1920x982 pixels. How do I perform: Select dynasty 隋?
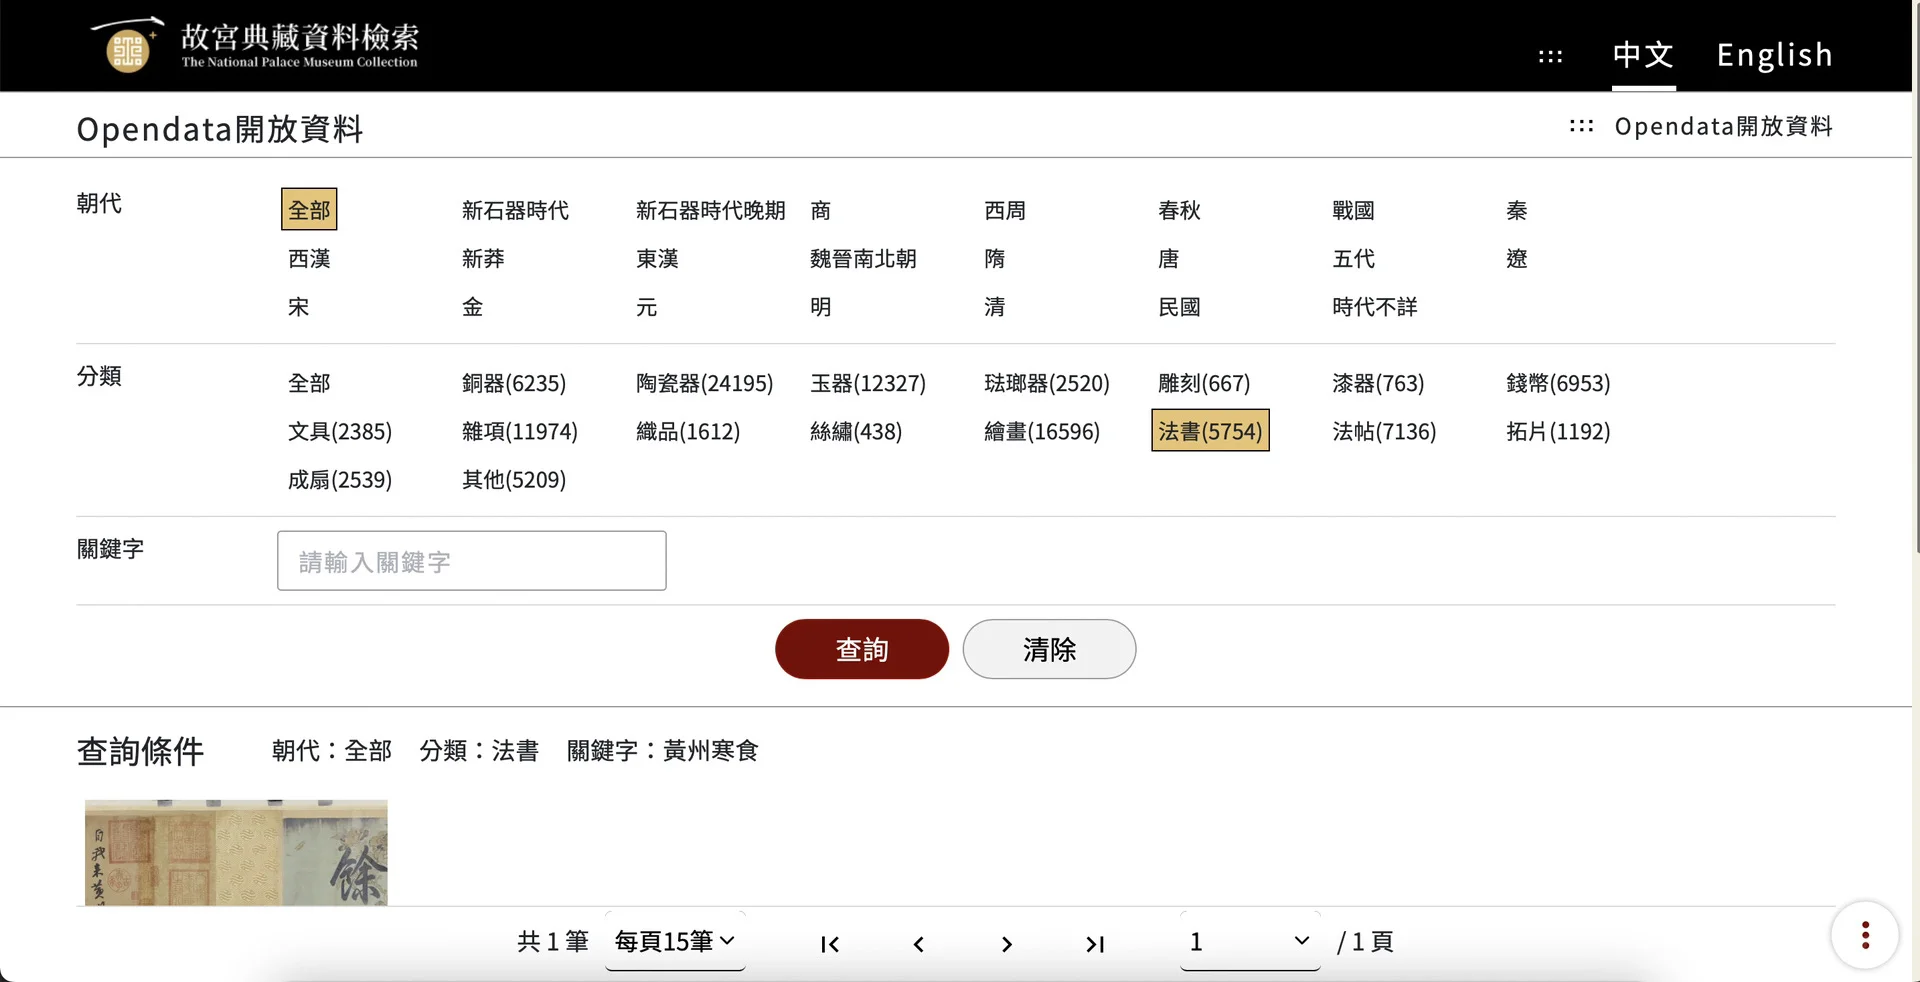995,258
